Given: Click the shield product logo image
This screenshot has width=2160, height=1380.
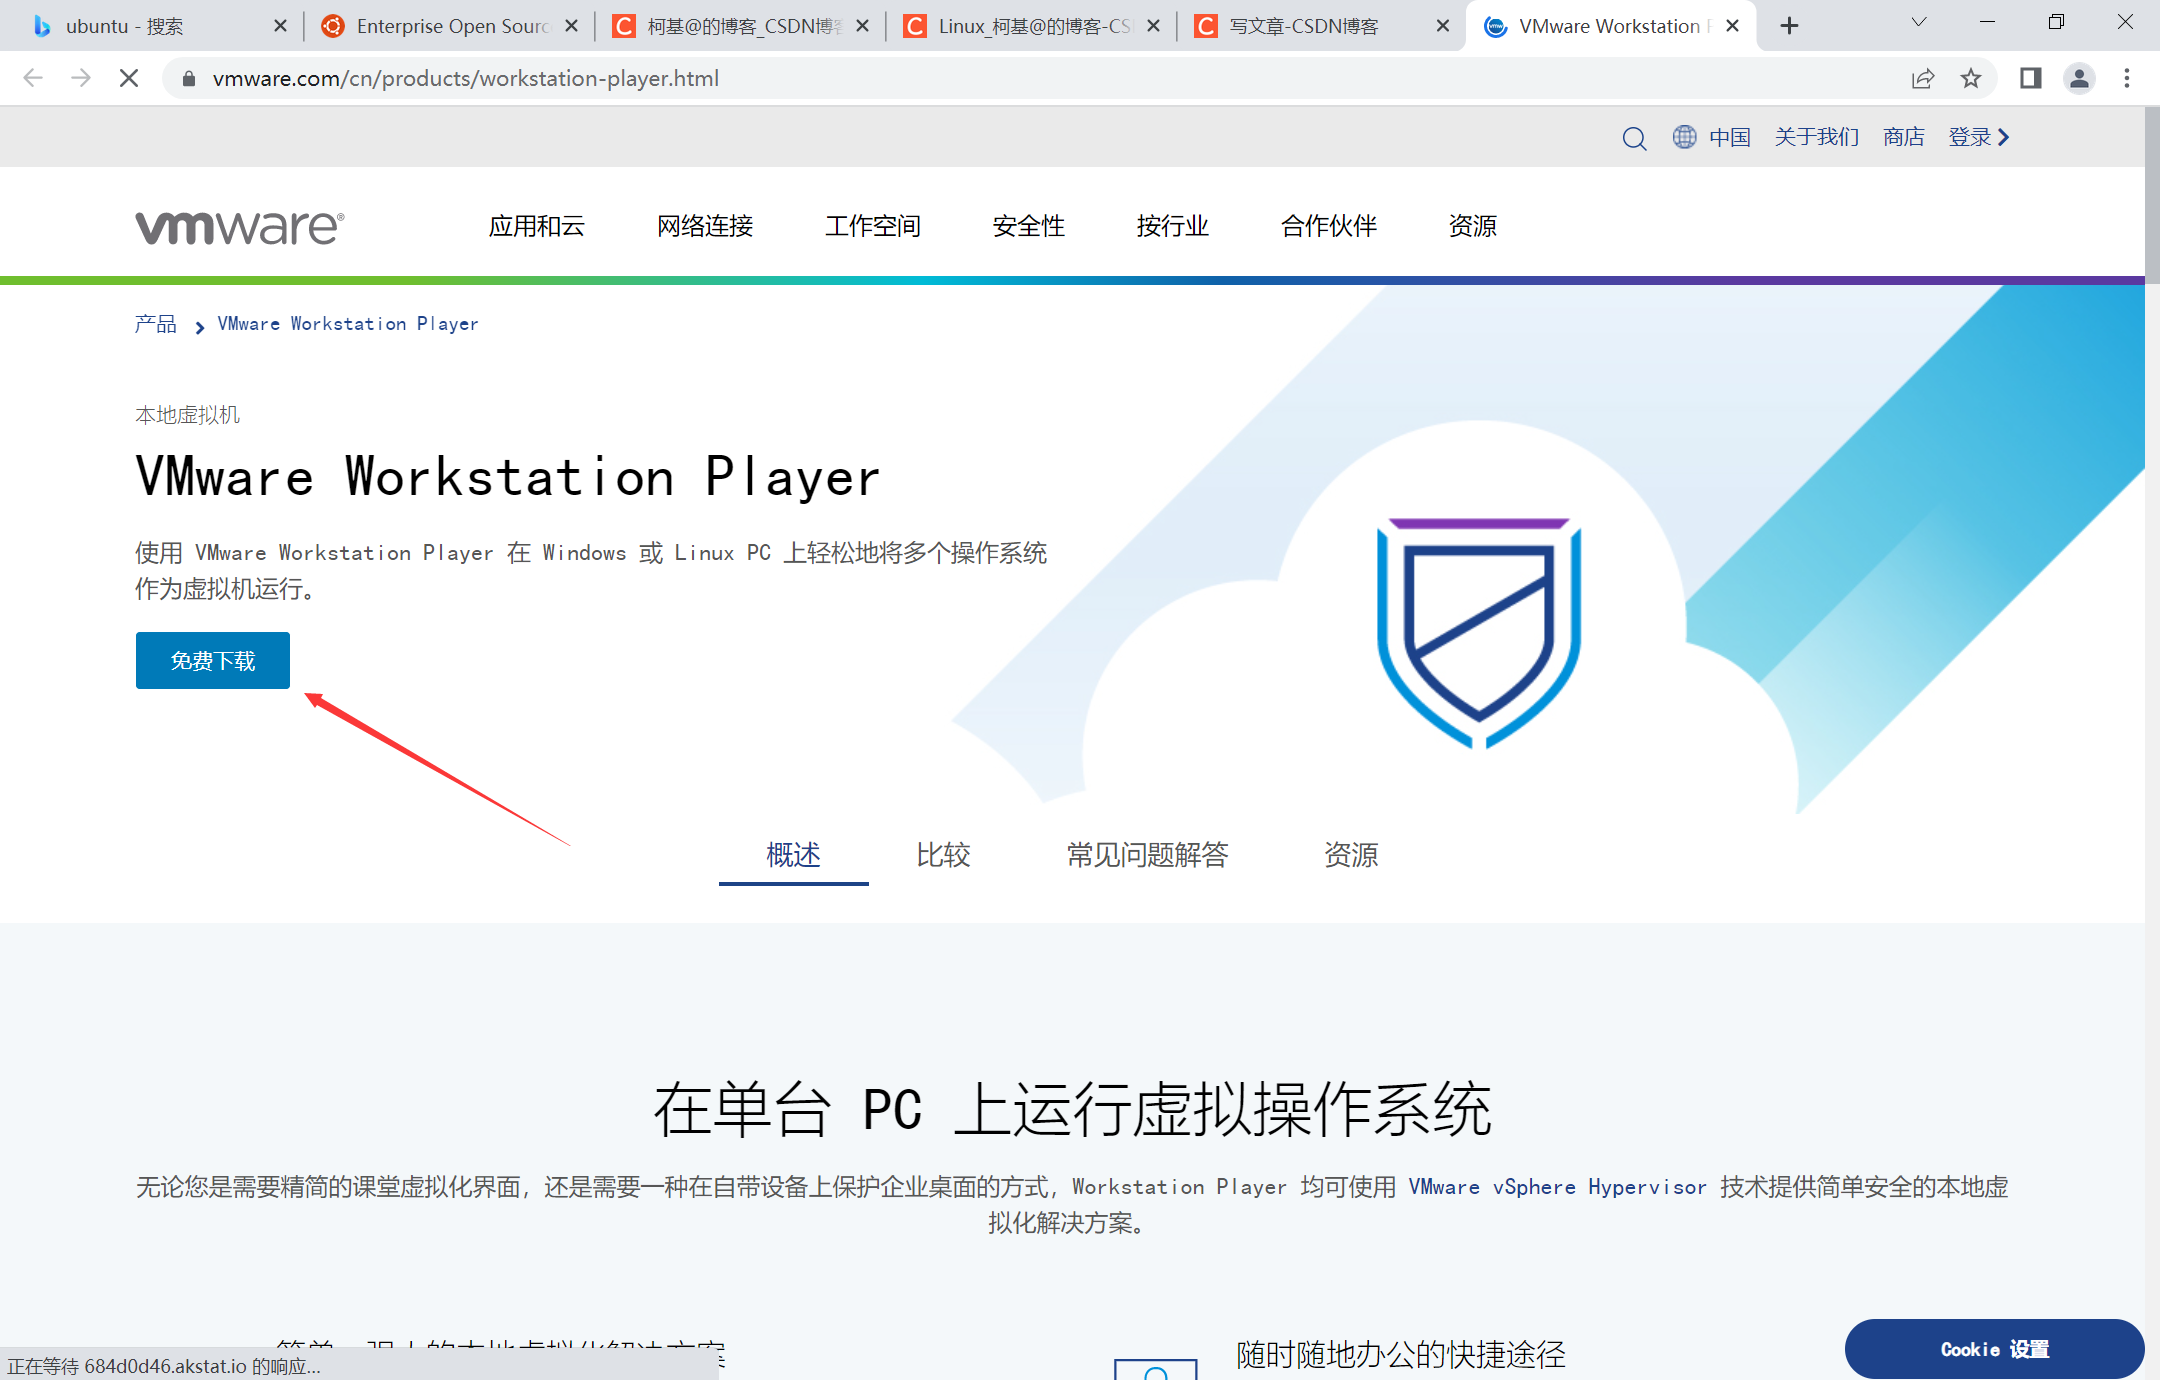Looking at the screenshot, I should click(1479, 632).
